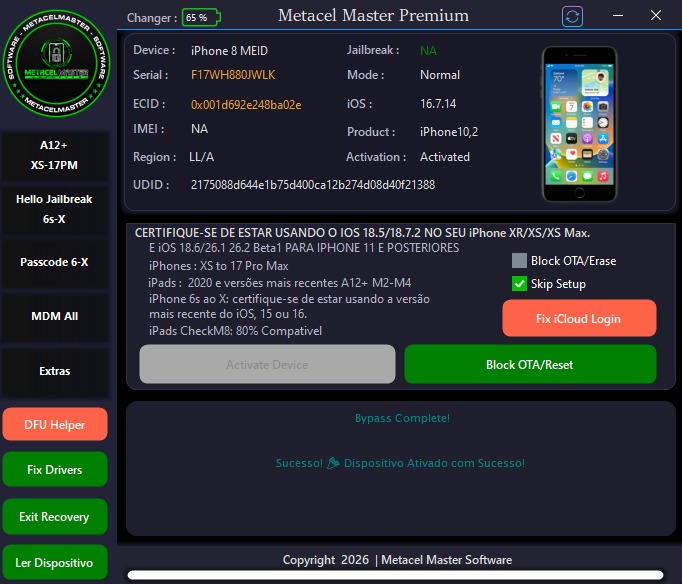Click the green Jailbreak NA value
Screen dimensions: 682x584
pos(428,51)
